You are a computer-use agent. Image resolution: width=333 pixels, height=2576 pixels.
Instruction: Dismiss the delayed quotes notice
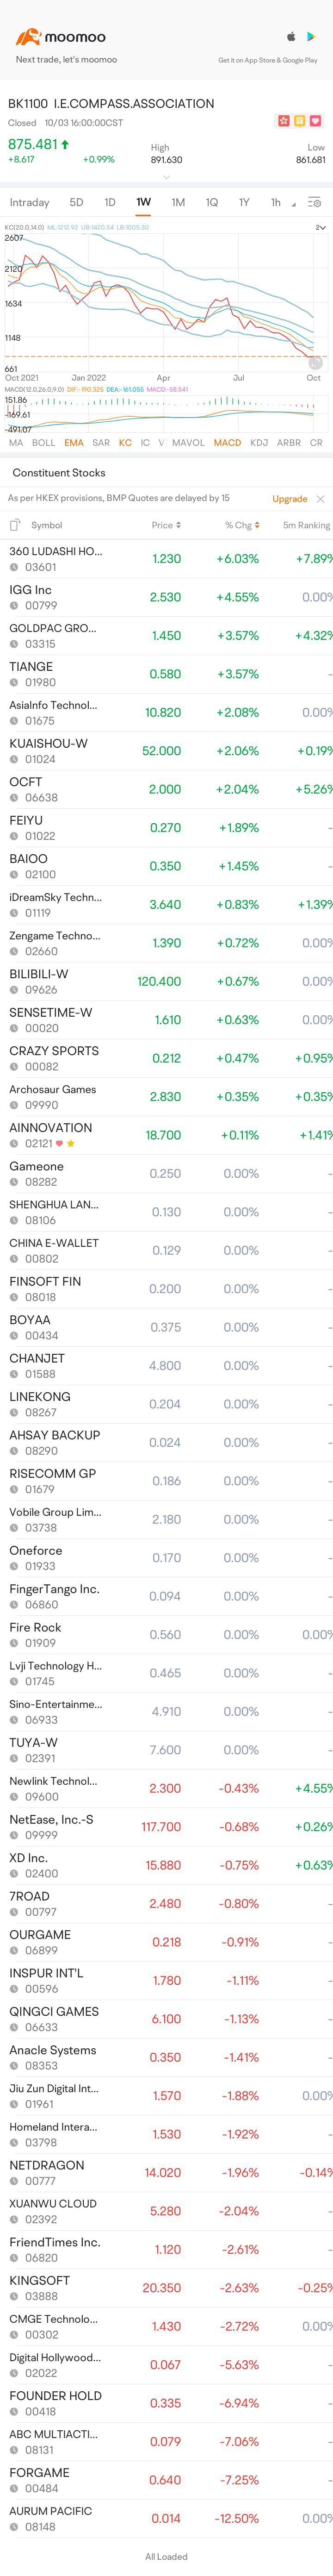tap(320, 498)
